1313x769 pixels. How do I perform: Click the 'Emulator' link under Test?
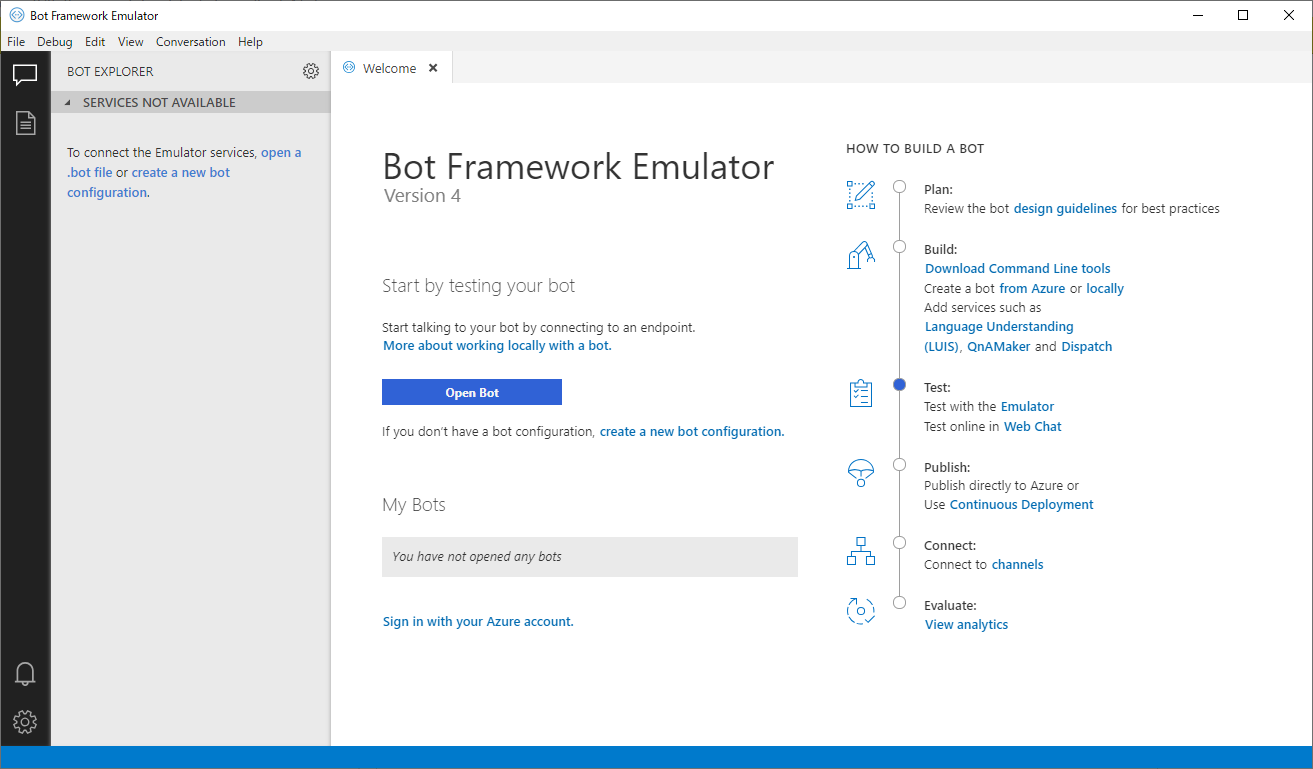[x=1027, y=407]
